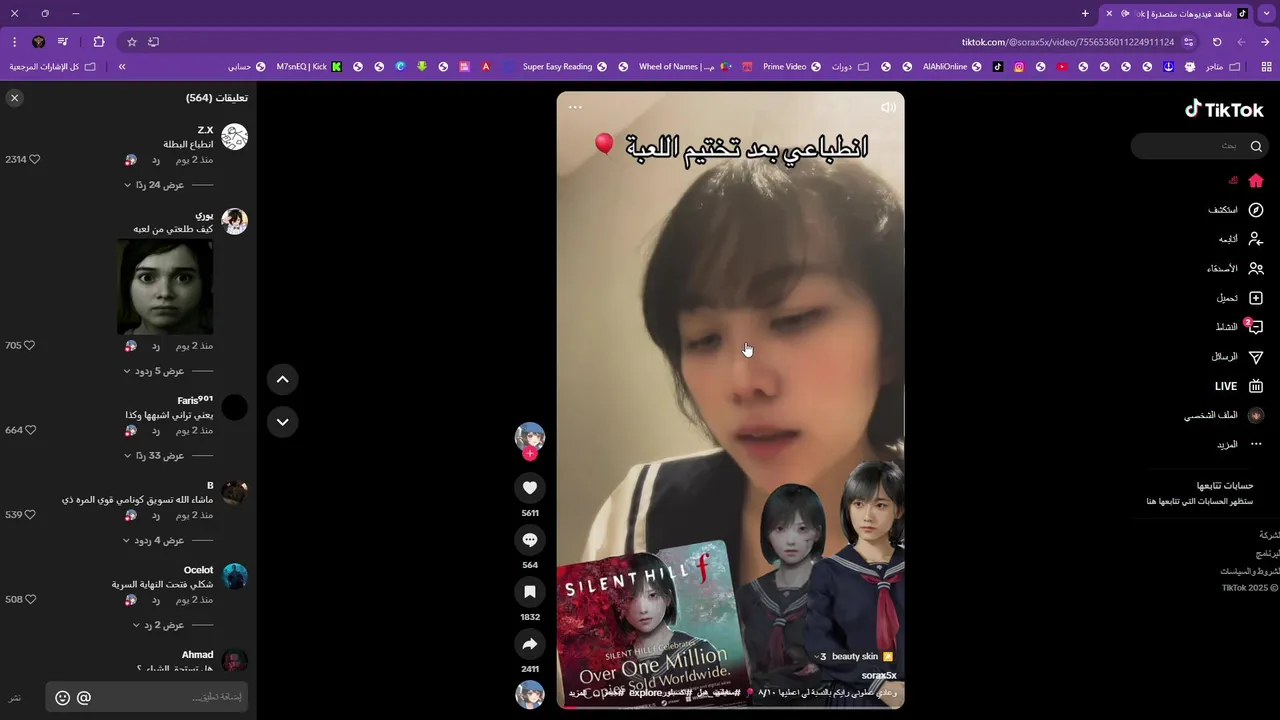Open sorax5x username on video

[x=878, y=676]
